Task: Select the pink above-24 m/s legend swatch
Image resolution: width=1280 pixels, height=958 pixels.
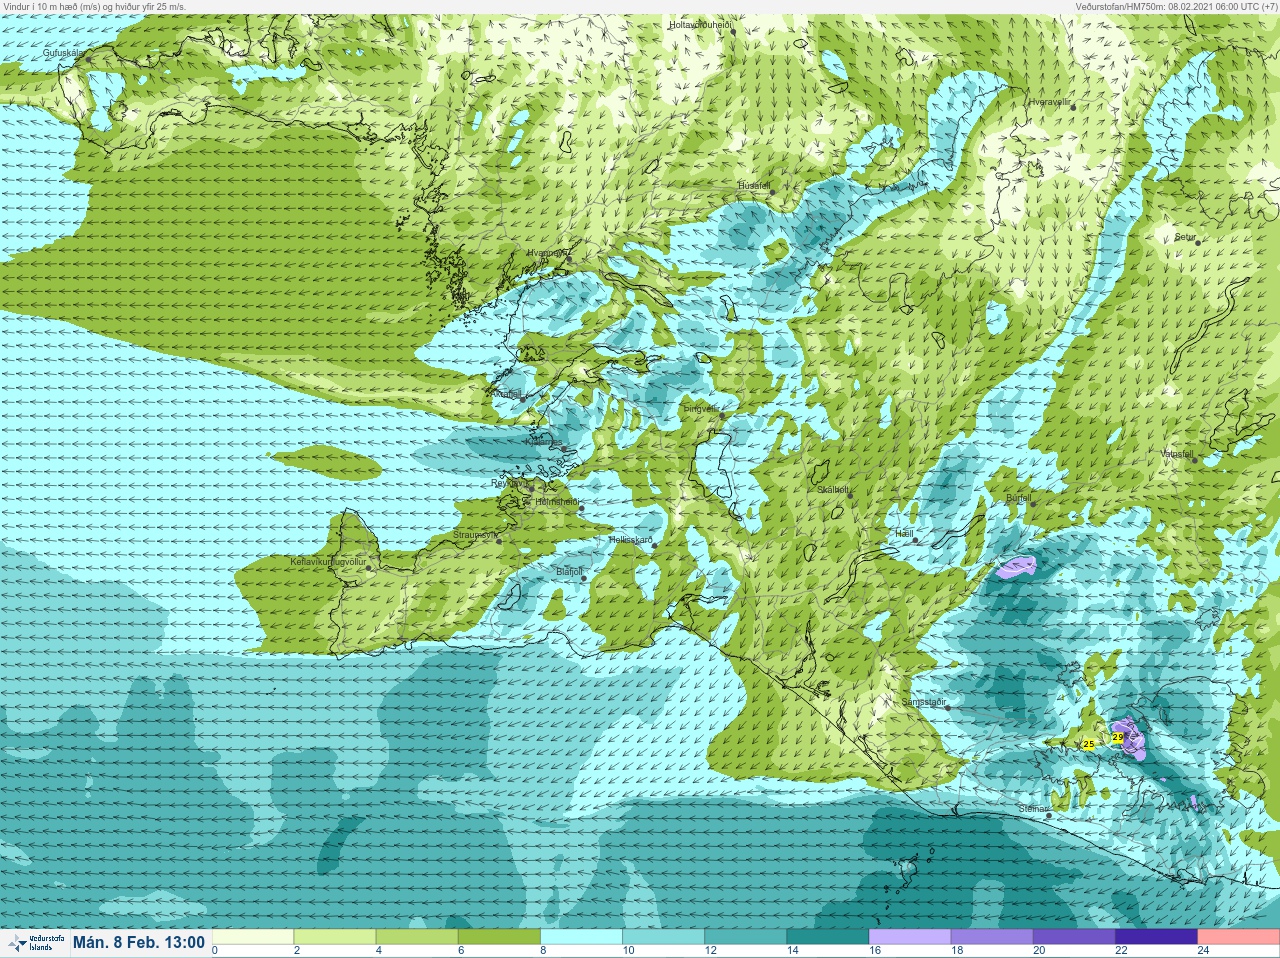Action: [x=1238, y=937]
